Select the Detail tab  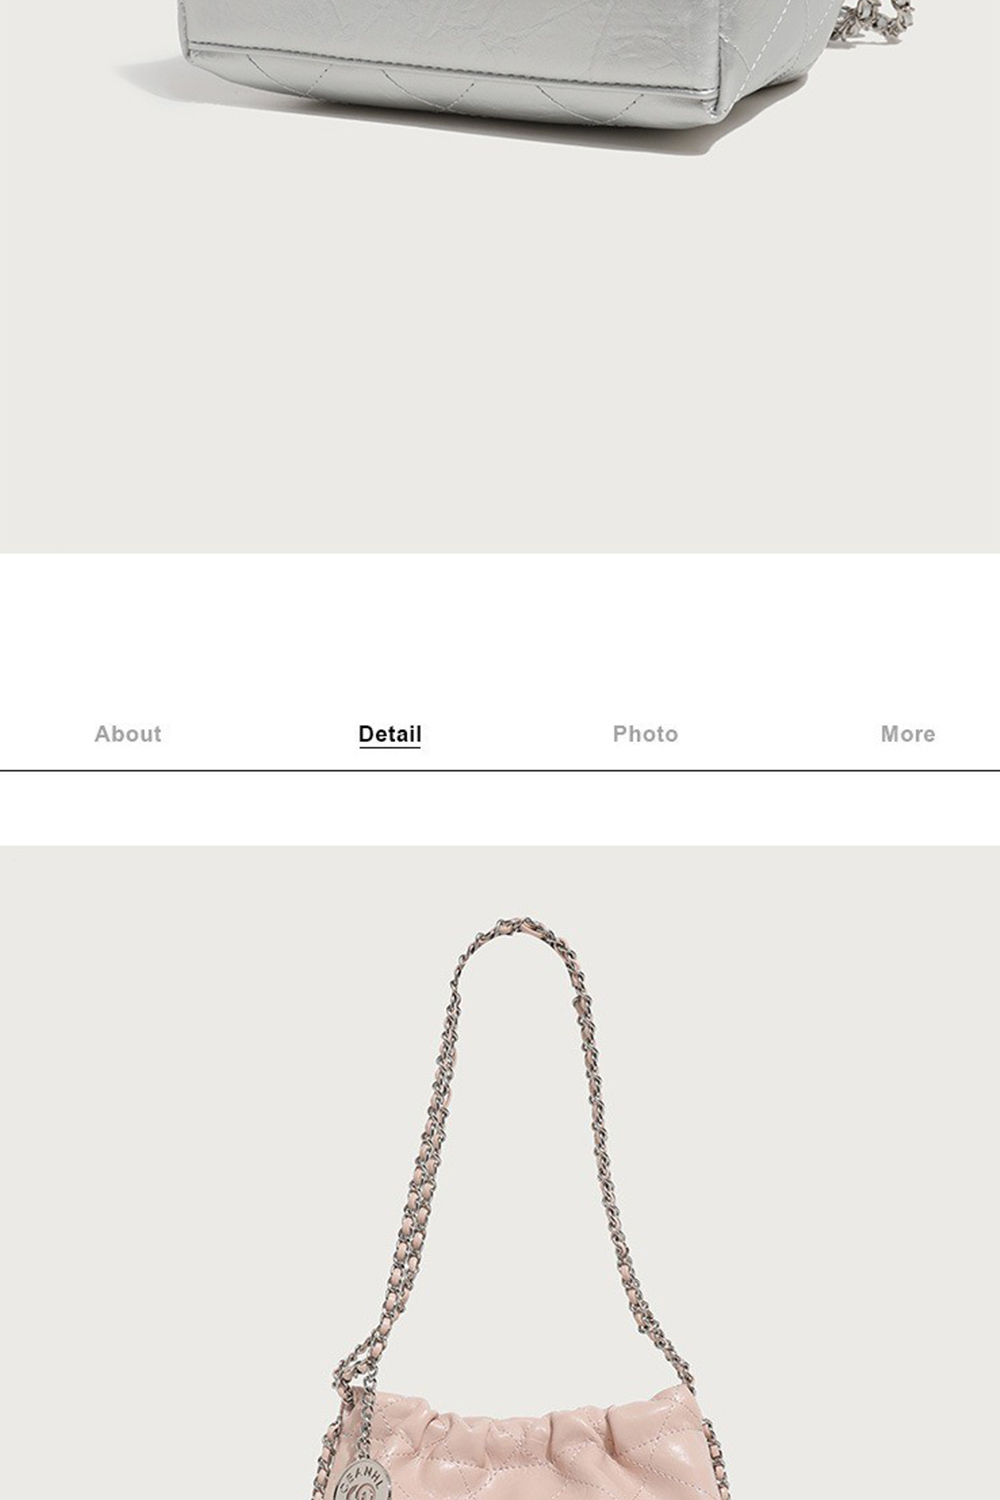tap(390, 734)
